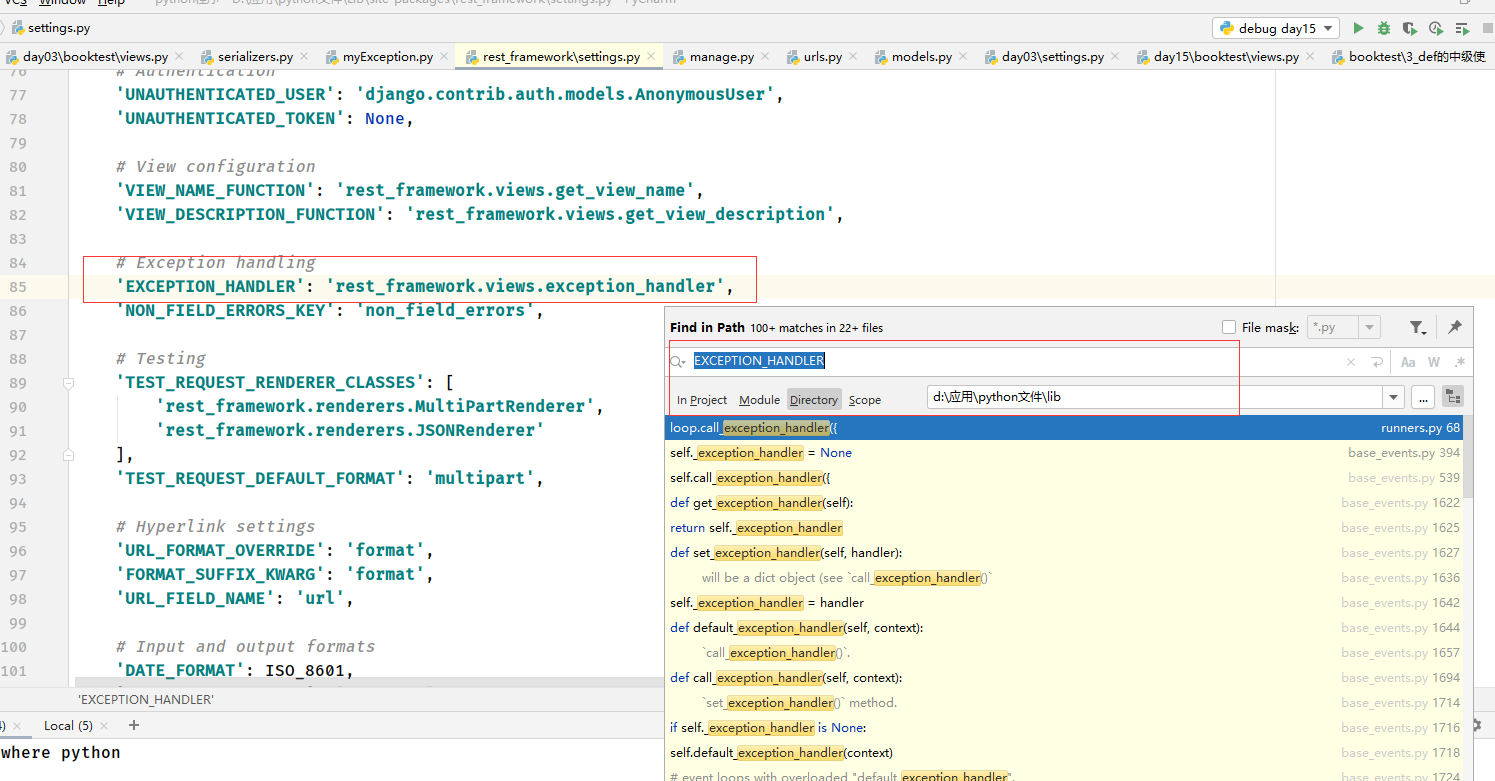
Task: Select Scope search option
Action: point(865,400)
